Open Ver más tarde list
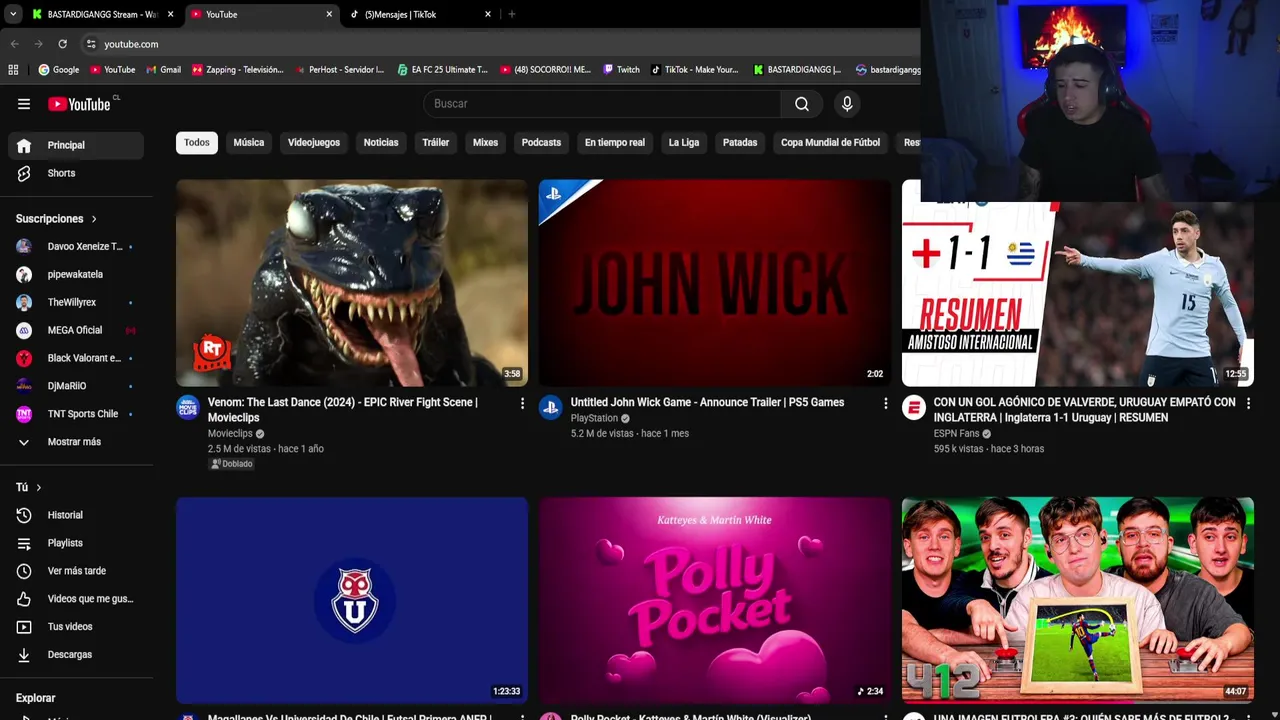Screen dimensions: 1280x720 (76, 571)
